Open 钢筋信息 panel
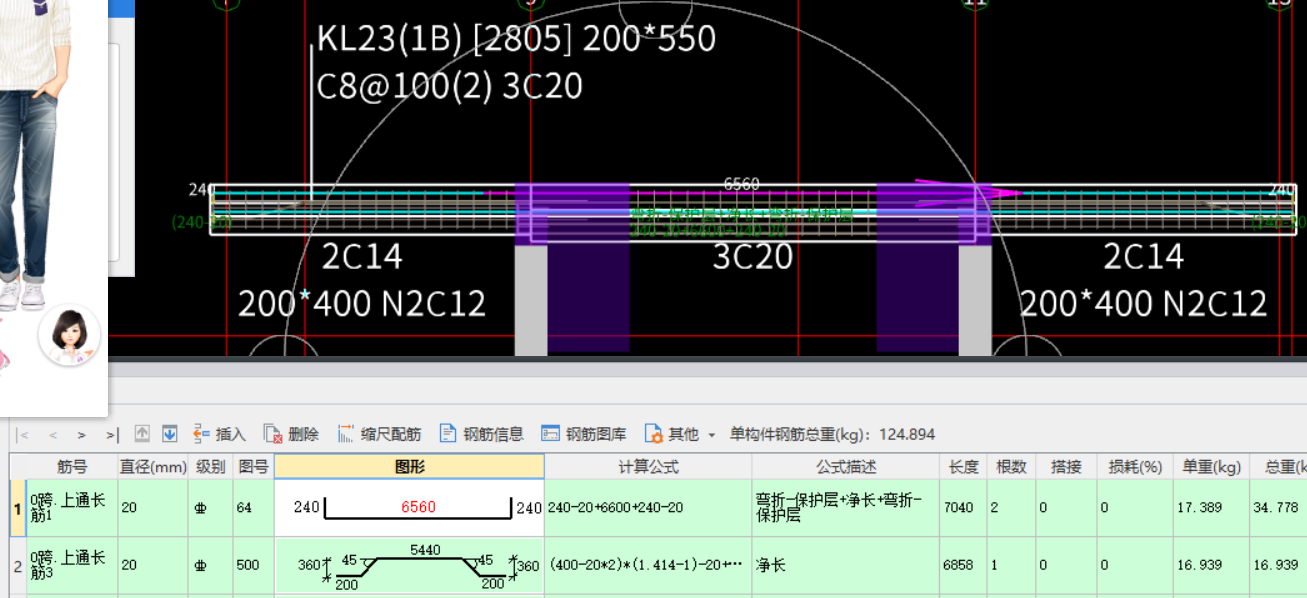This screenshot has height=598, width=1307. point(481,434)
